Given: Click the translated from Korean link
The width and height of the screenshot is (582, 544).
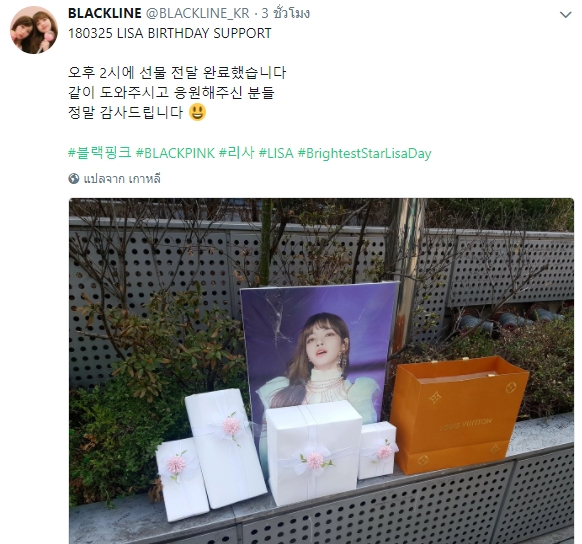Looking at the screenshot, I should click(x=122, y=179).
